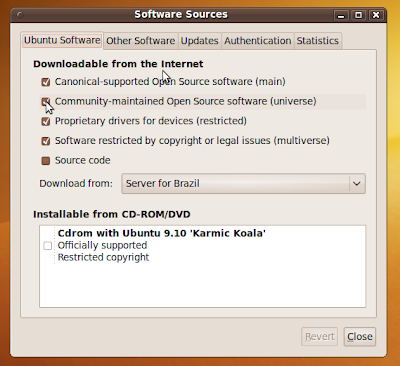
Task: Click the 'Software Sources' title bar text
Action: click(x=181, y=14)
